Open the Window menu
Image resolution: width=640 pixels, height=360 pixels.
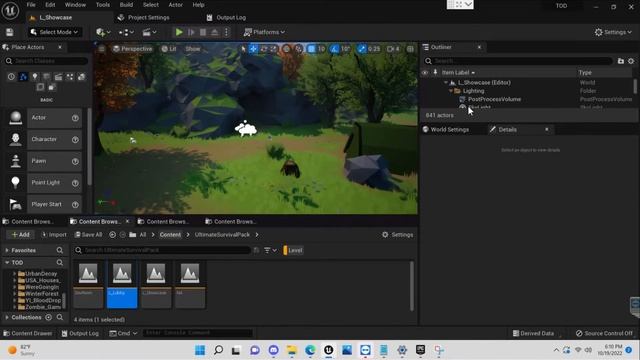click(76, 5)
